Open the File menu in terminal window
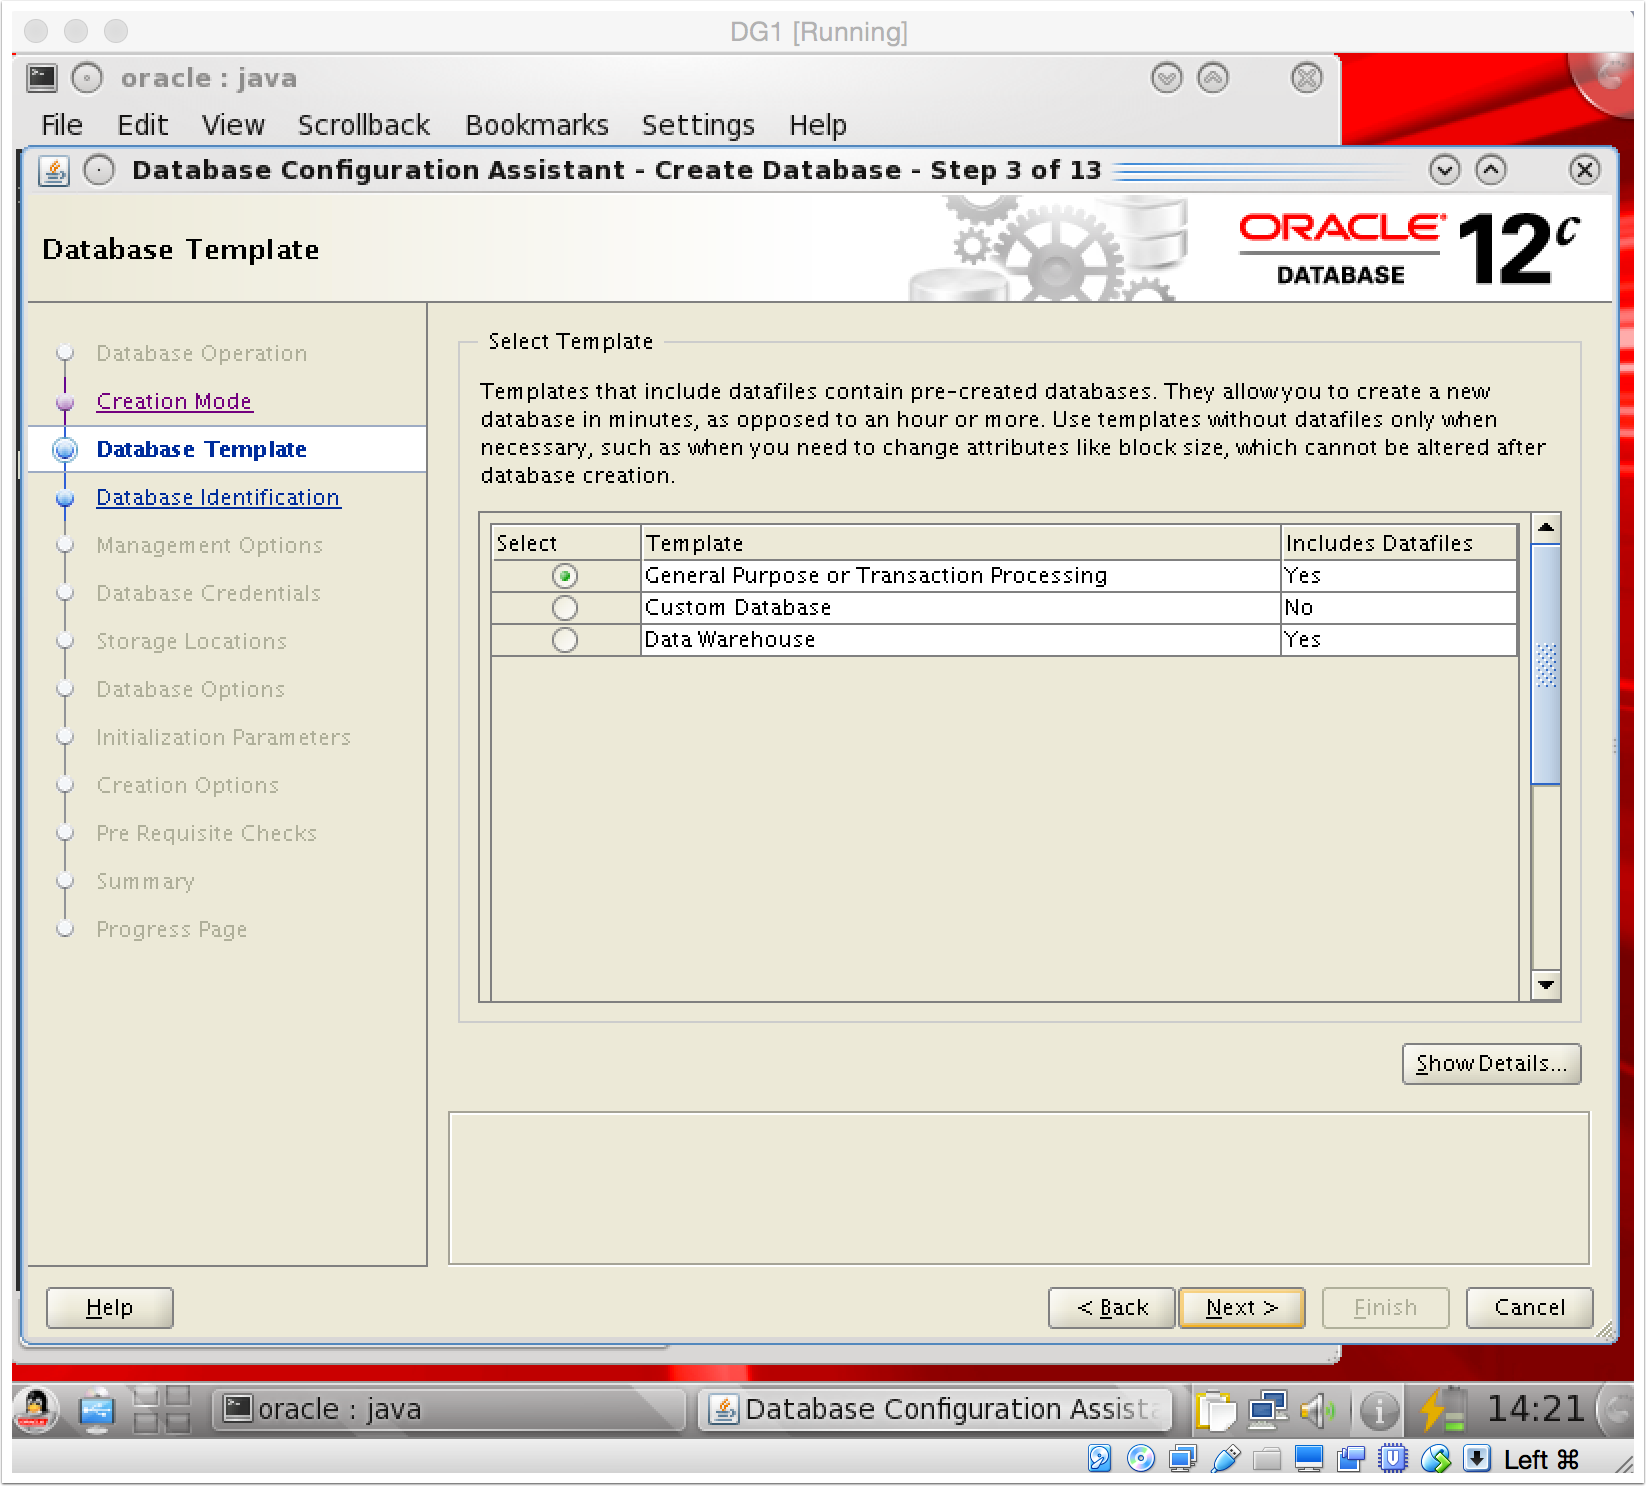The width and height of the screenshot is (1646, 1486). [x=62, y=125]
